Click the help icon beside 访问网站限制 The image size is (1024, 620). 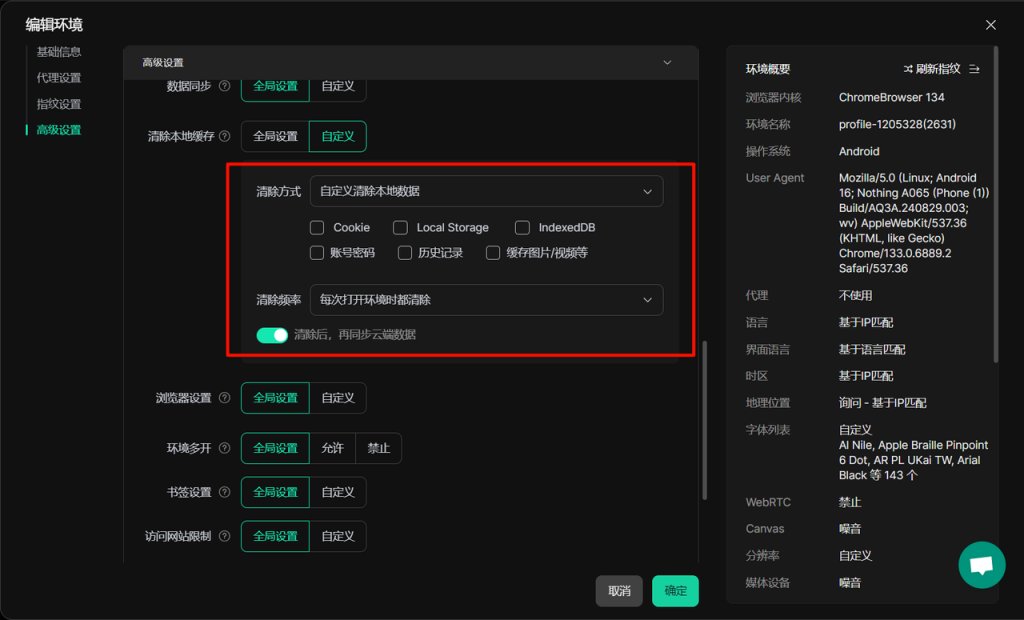224,536
